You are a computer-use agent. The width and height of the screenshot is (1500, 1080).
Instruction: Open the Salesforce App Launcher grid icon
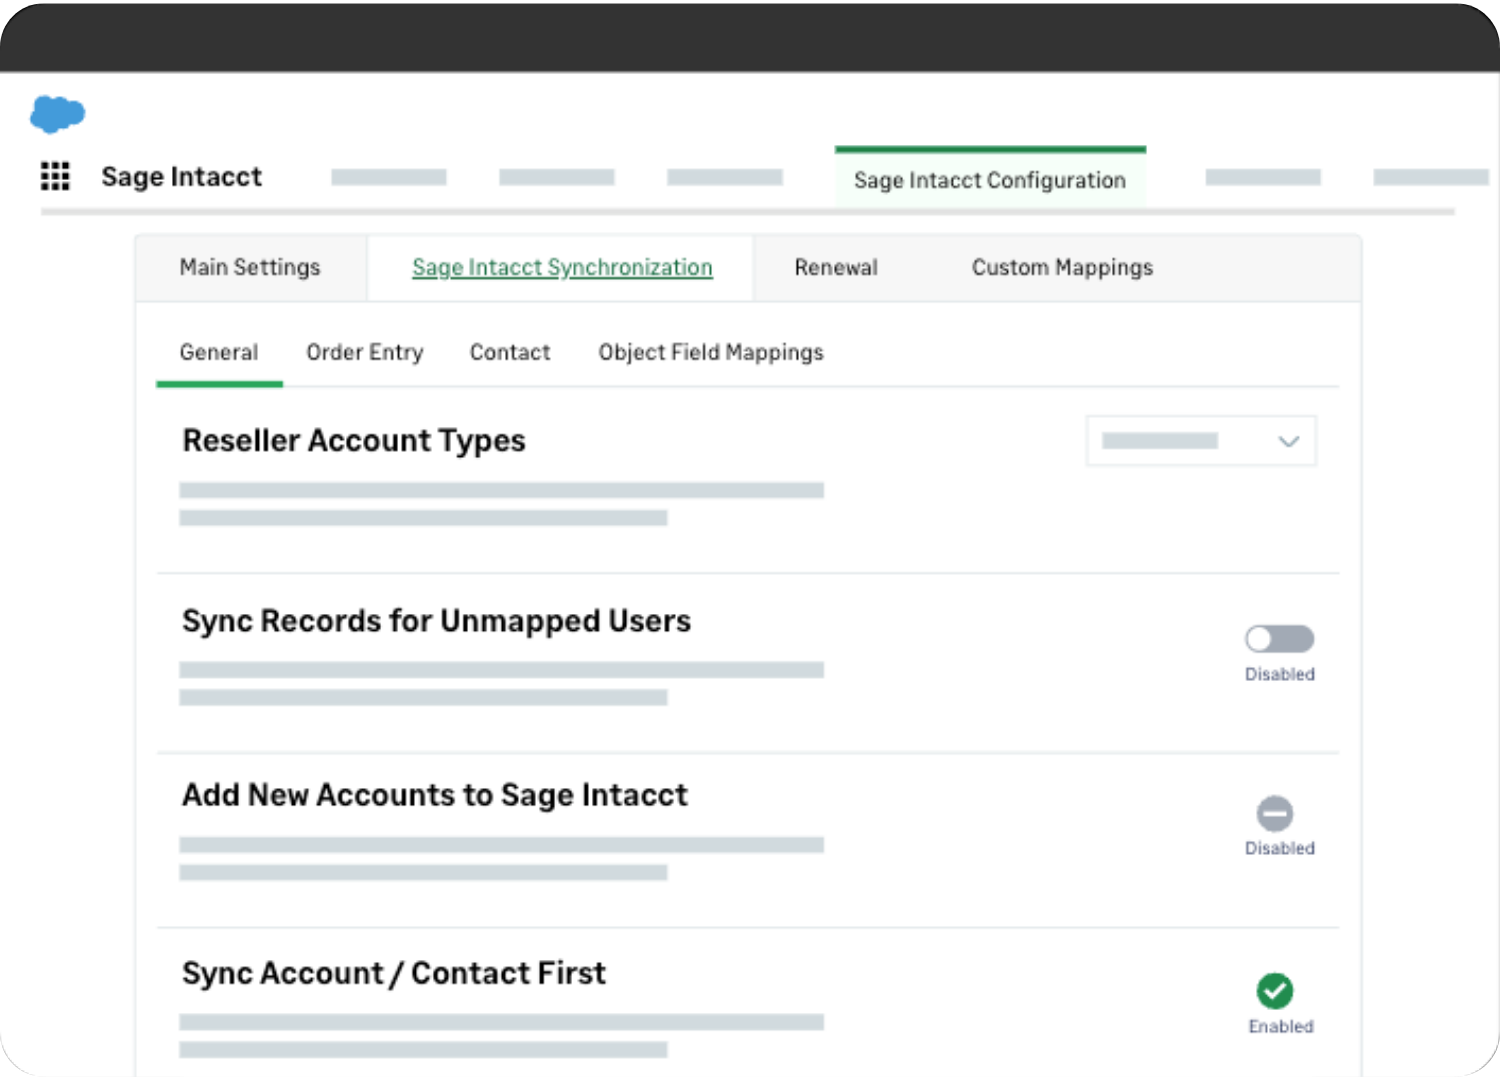tap(55, 176)
